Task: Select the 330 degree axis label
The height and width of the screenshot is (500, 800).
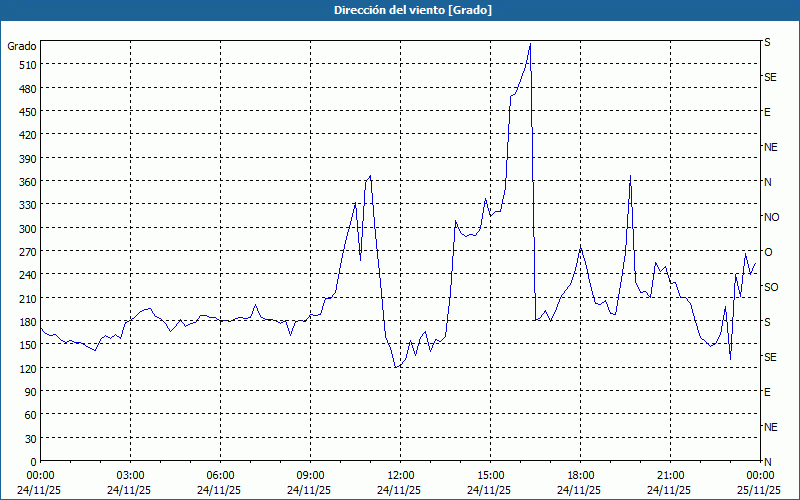Action: [x=28, y=205]
